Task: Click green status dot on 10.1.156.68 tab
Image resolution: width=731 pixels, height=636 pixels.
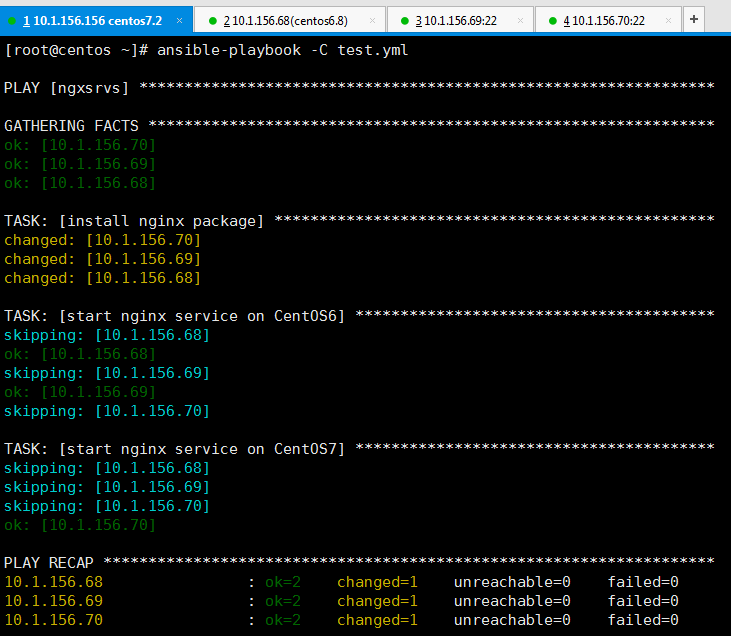Action: coord(213,21)
